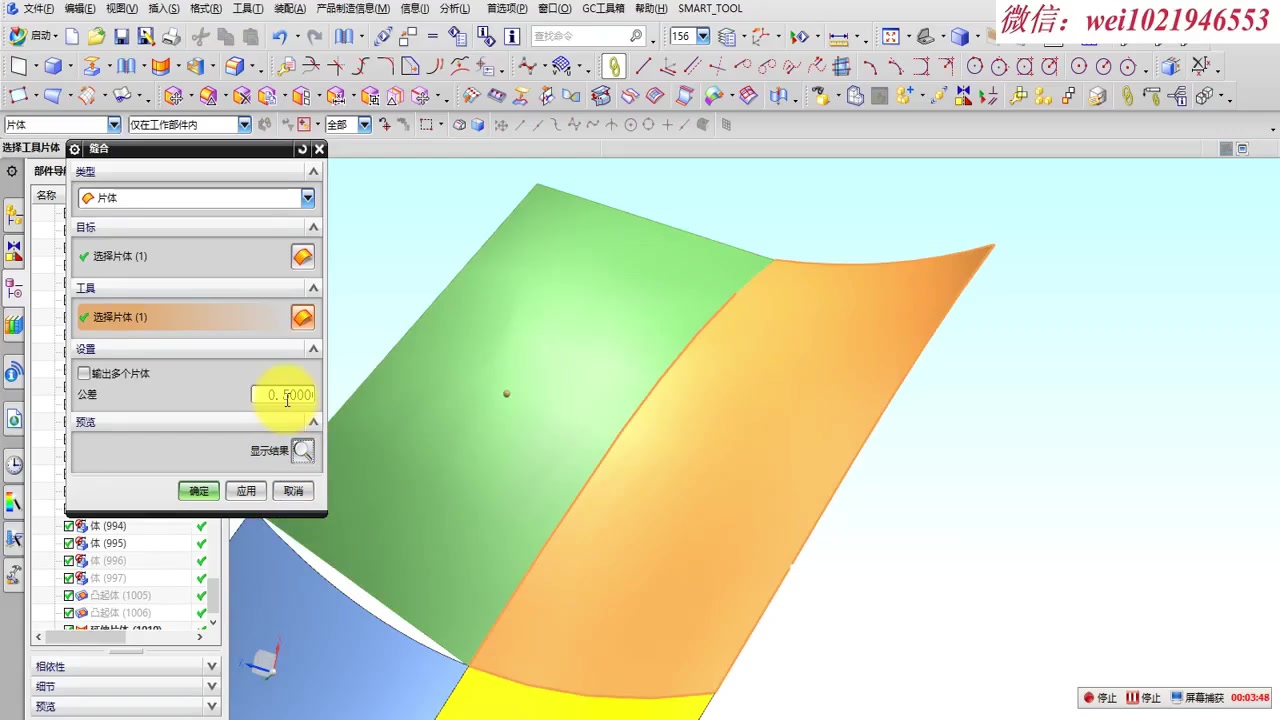Collapse the 类型 section
This screenshot has height=720, width=1280.
pyautogui.click(x=313, y=172)
